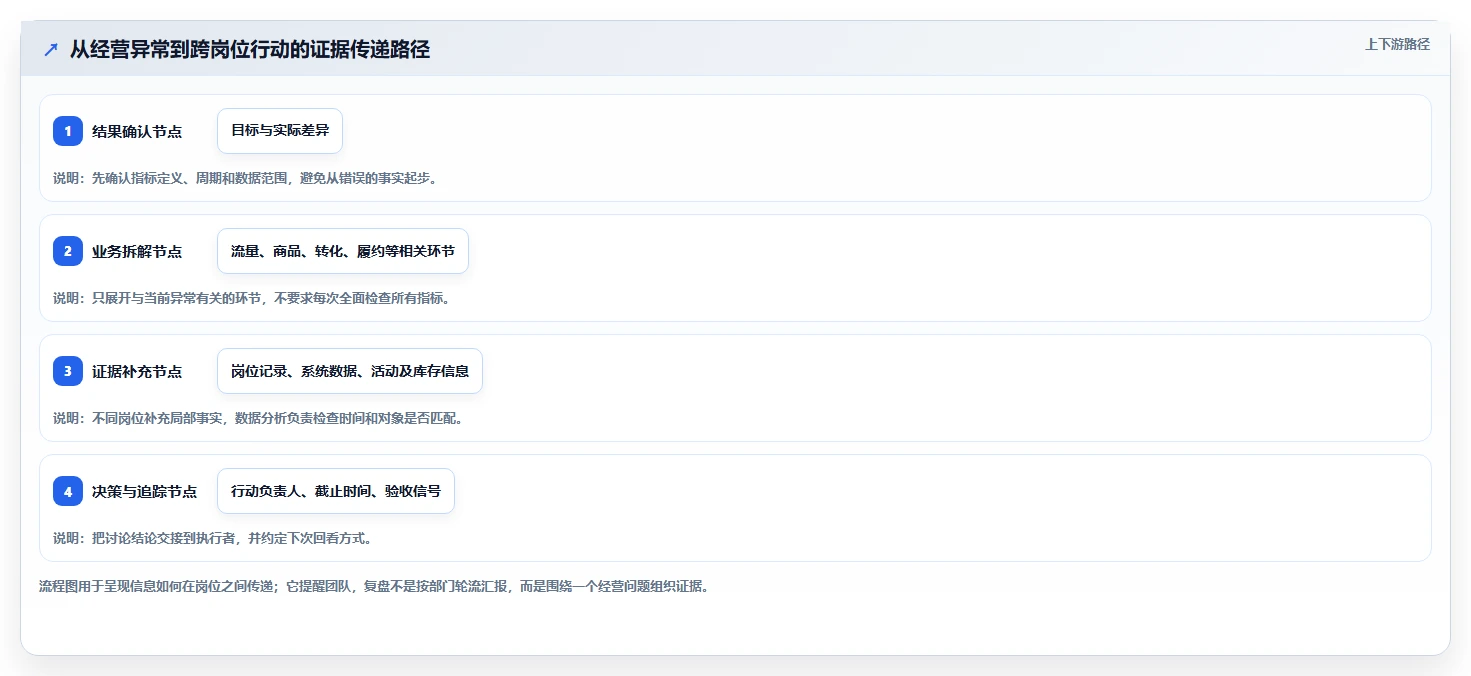The image size is (1471, 676).
Task: Click the note starting 说明：只展开与当前异常有关
Action: (251, 298)
